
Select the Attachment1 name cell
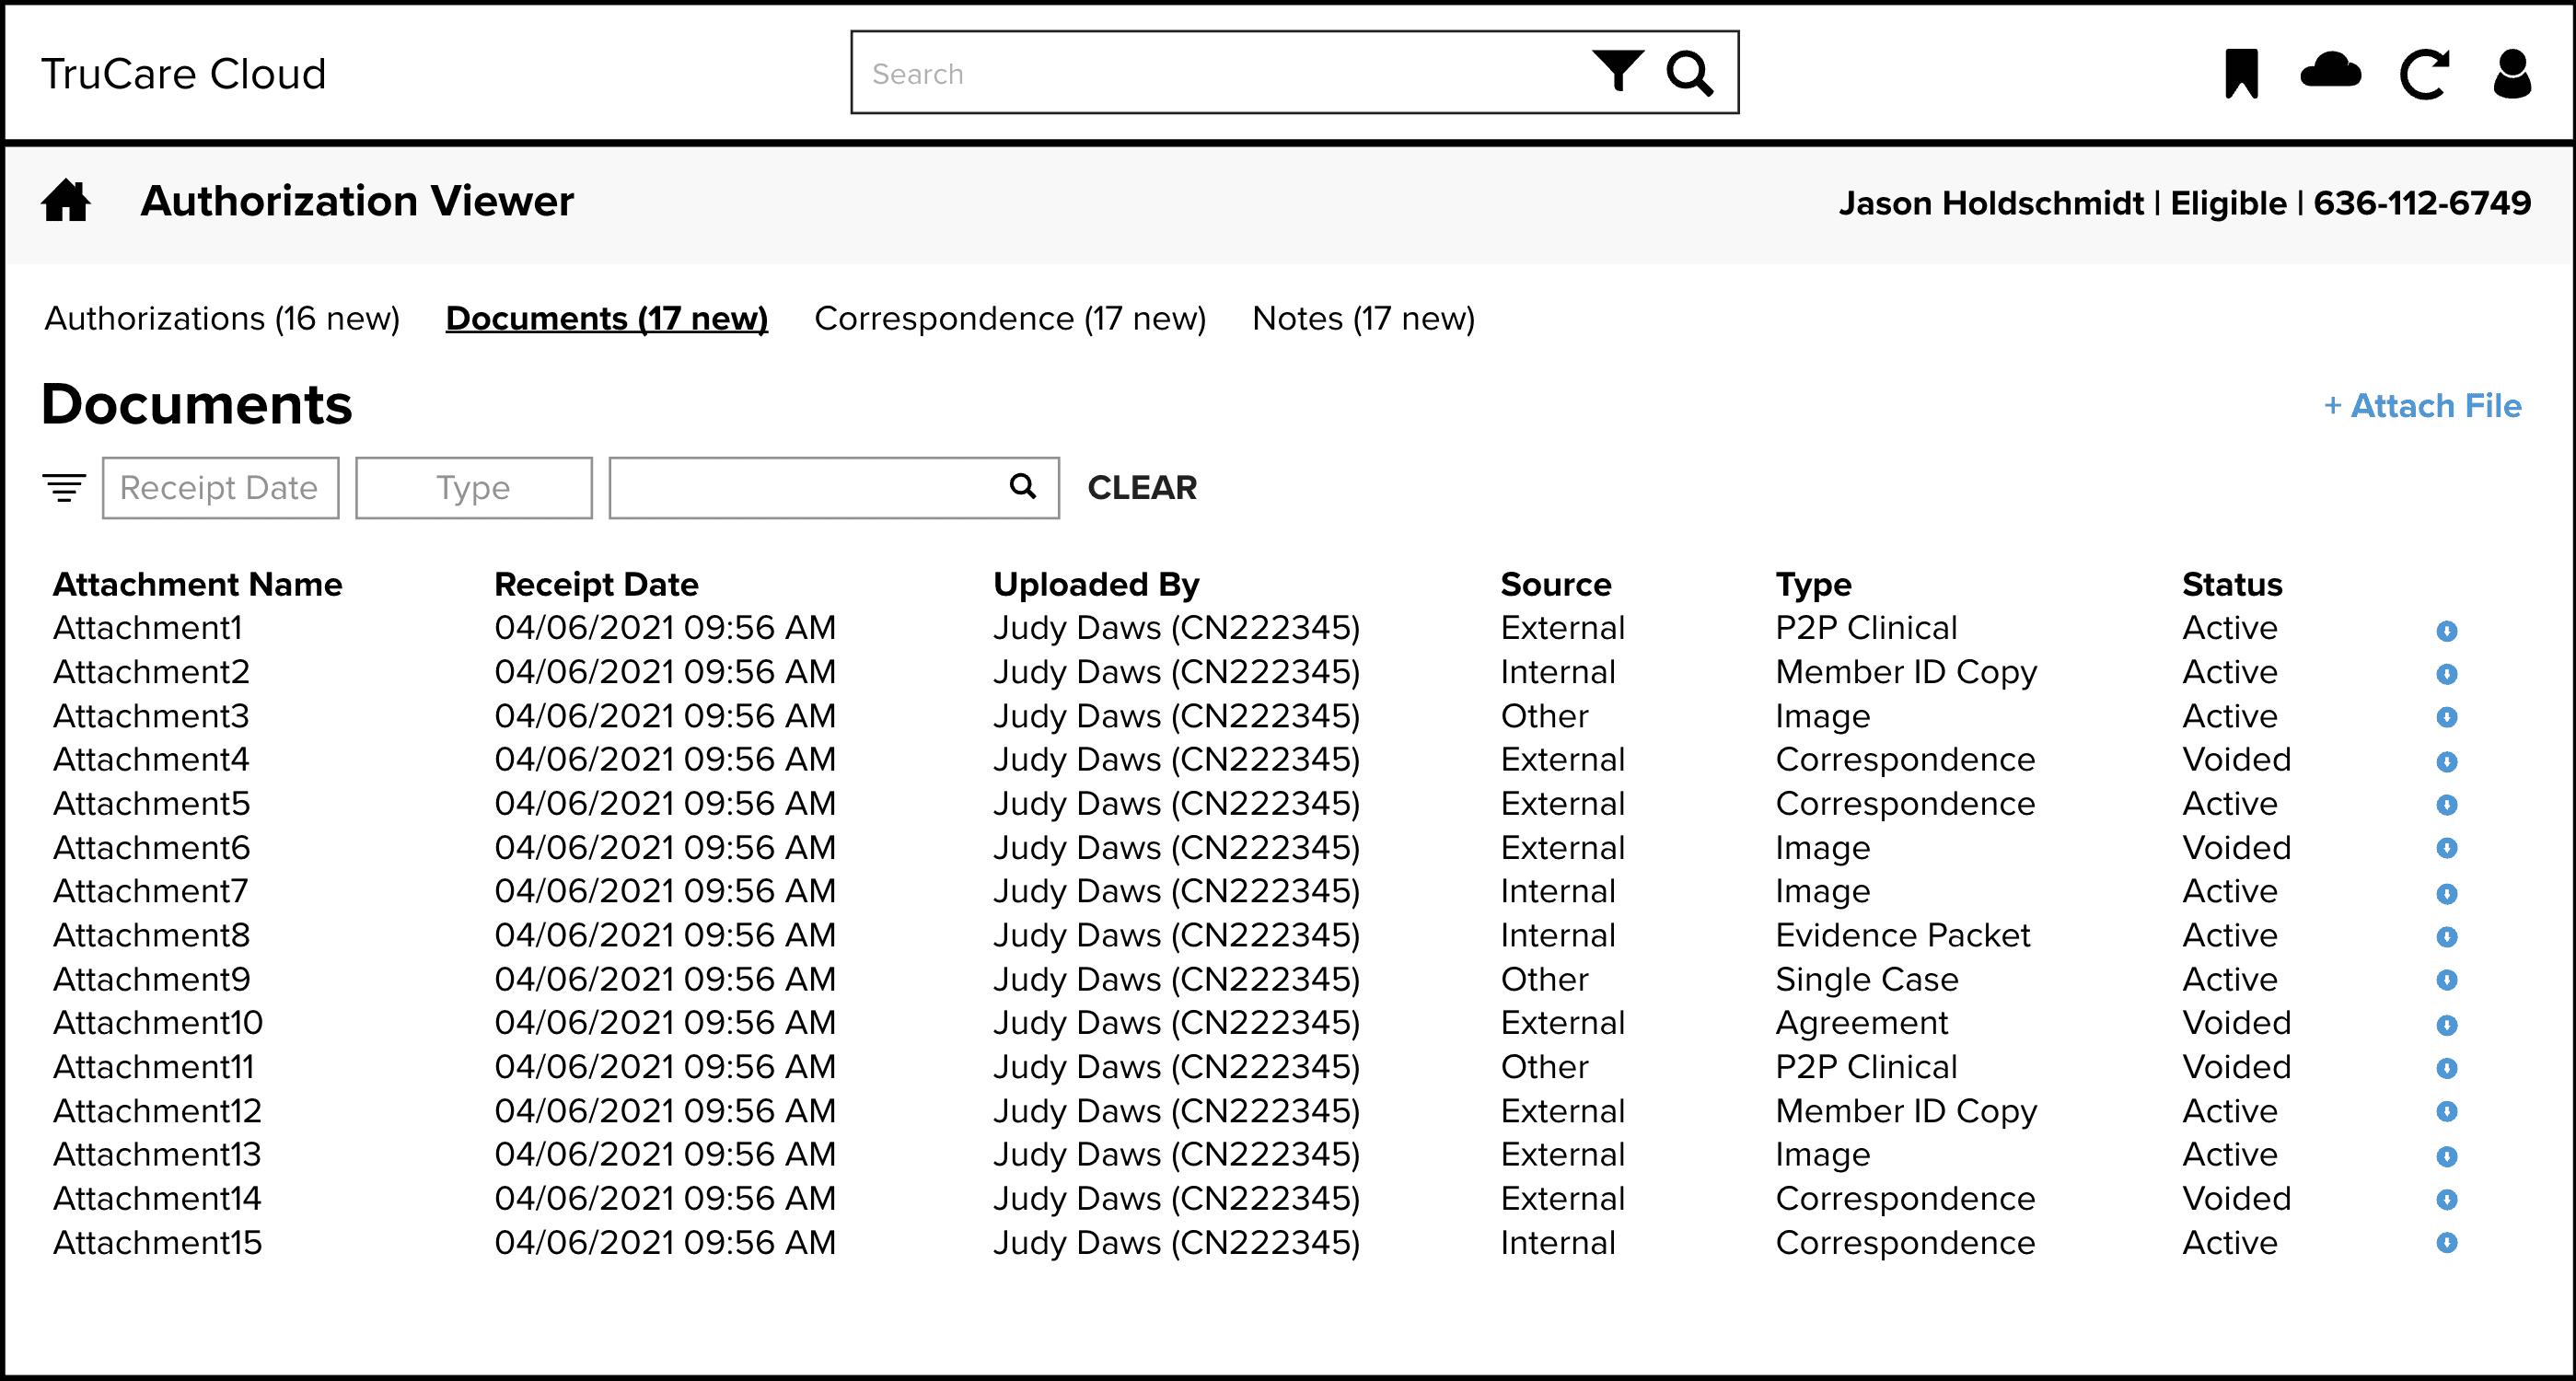pyautogui.click(x=148, y=628)
